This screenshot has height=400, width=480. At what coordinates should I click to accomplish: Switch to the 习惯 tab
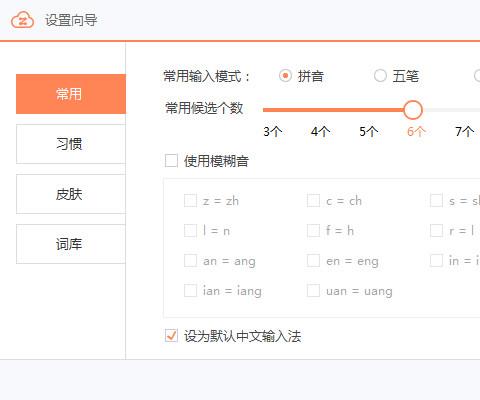pyautogui.click(x=71, y=144)
